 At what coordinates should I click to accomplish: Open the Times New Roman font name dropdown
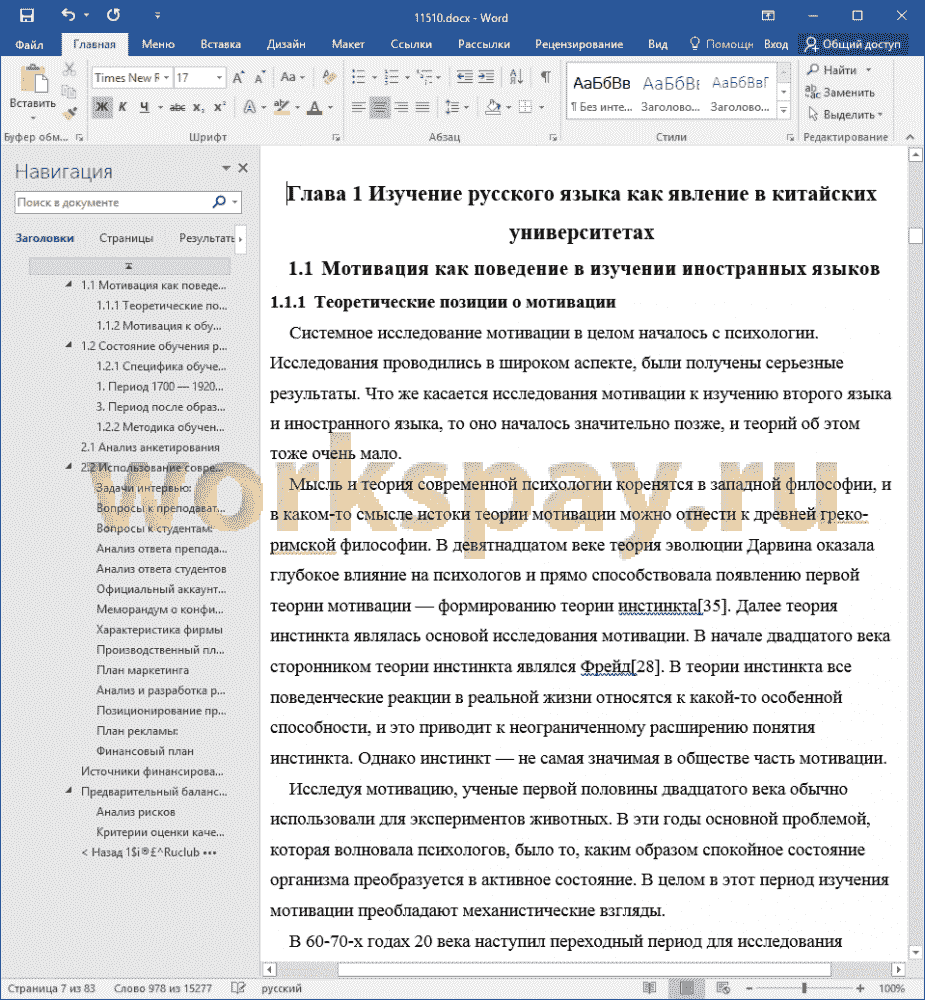click(x=166, y=78)
